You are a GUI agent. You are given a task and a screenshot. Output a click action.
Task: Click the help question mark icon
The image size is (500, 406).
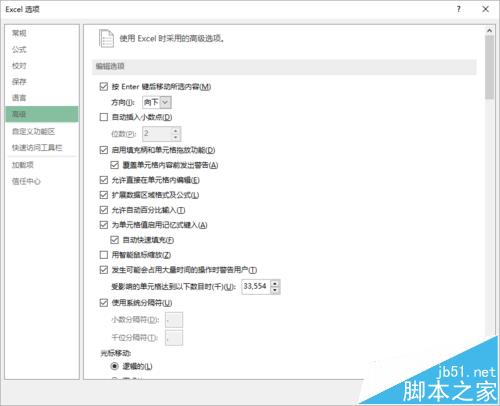459,9
